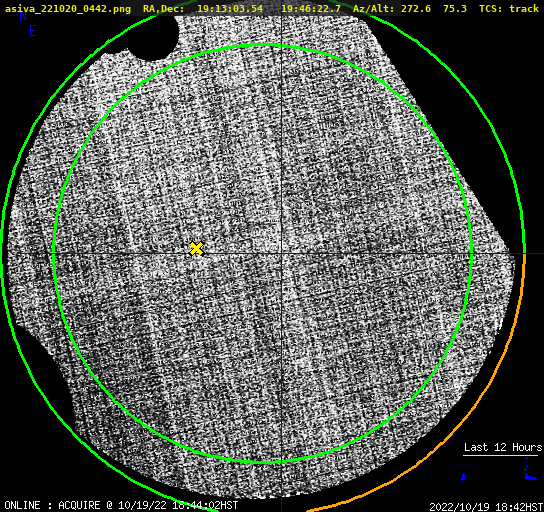Click the blue E east indicator
This screenshot has width=544, height=512.
(33, 31)
